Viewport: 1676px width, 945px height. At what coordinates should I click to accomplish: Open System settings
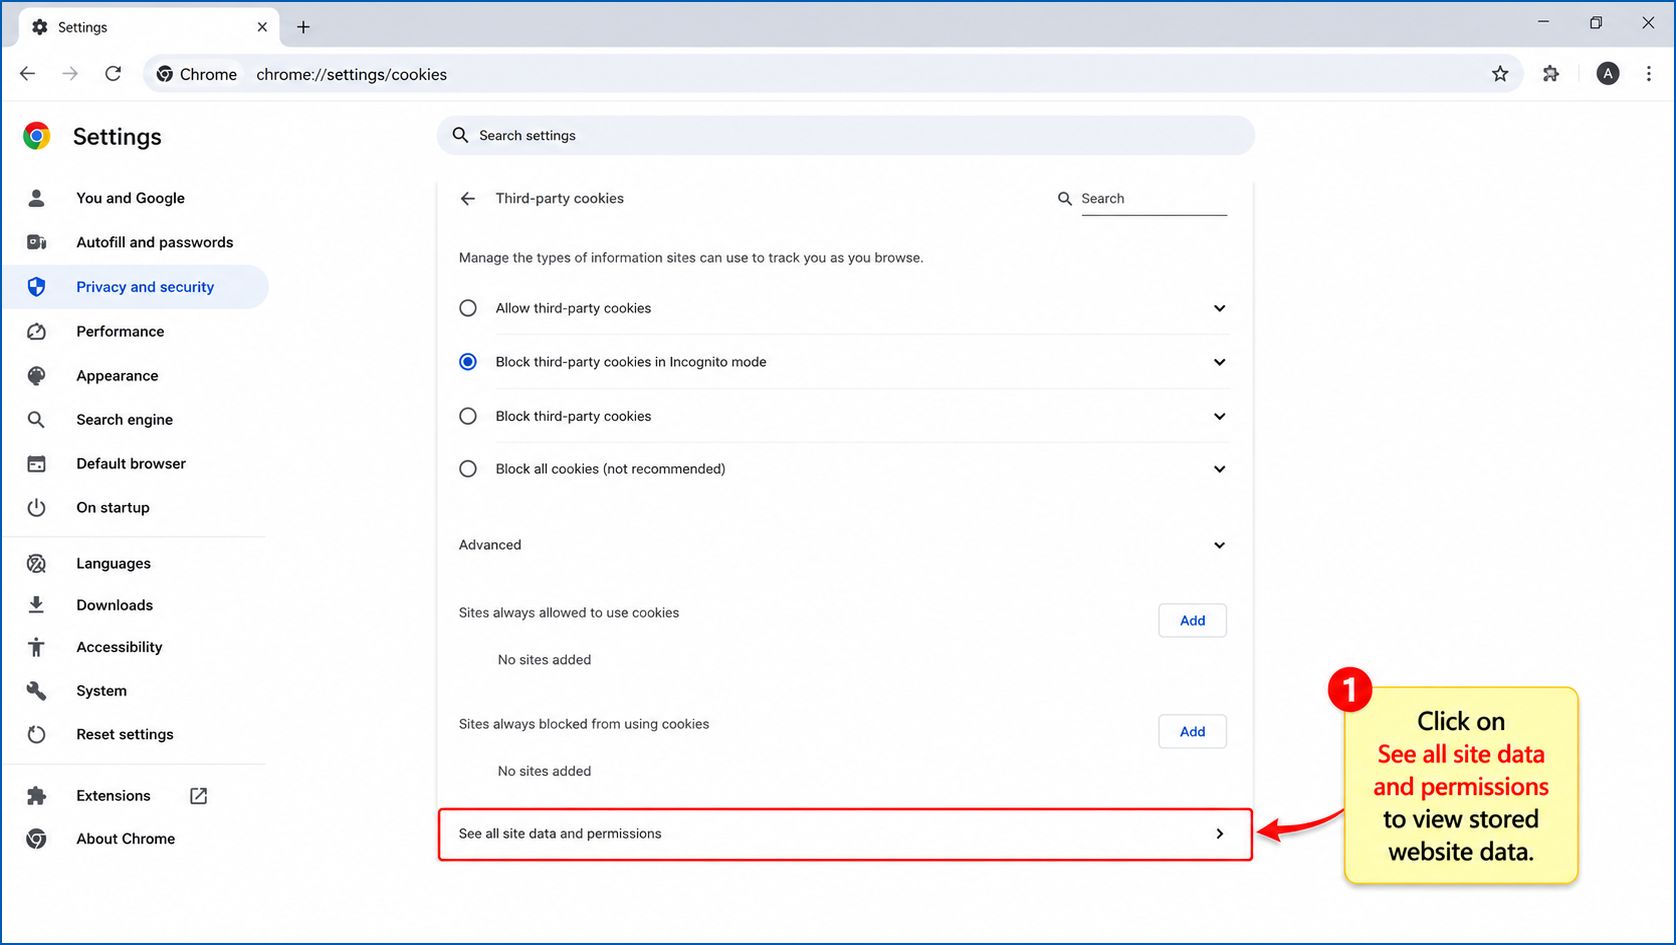(x=101, y=691)
